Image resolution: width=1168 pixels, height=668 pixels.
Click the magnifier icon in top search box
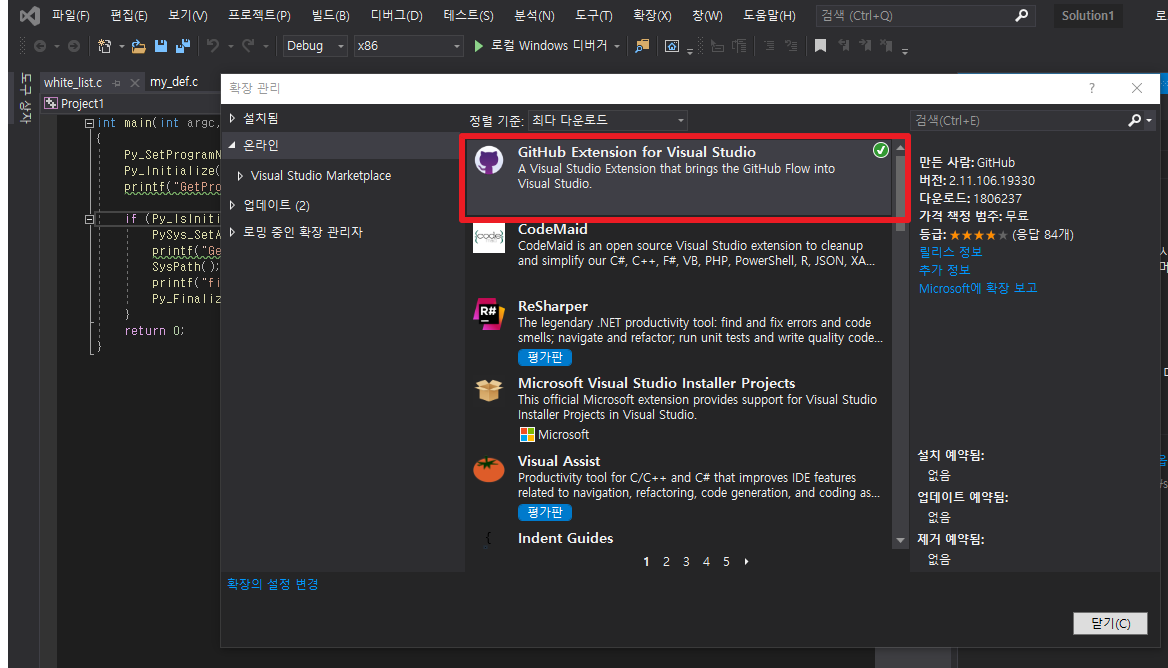click(x=1021, y=15)
